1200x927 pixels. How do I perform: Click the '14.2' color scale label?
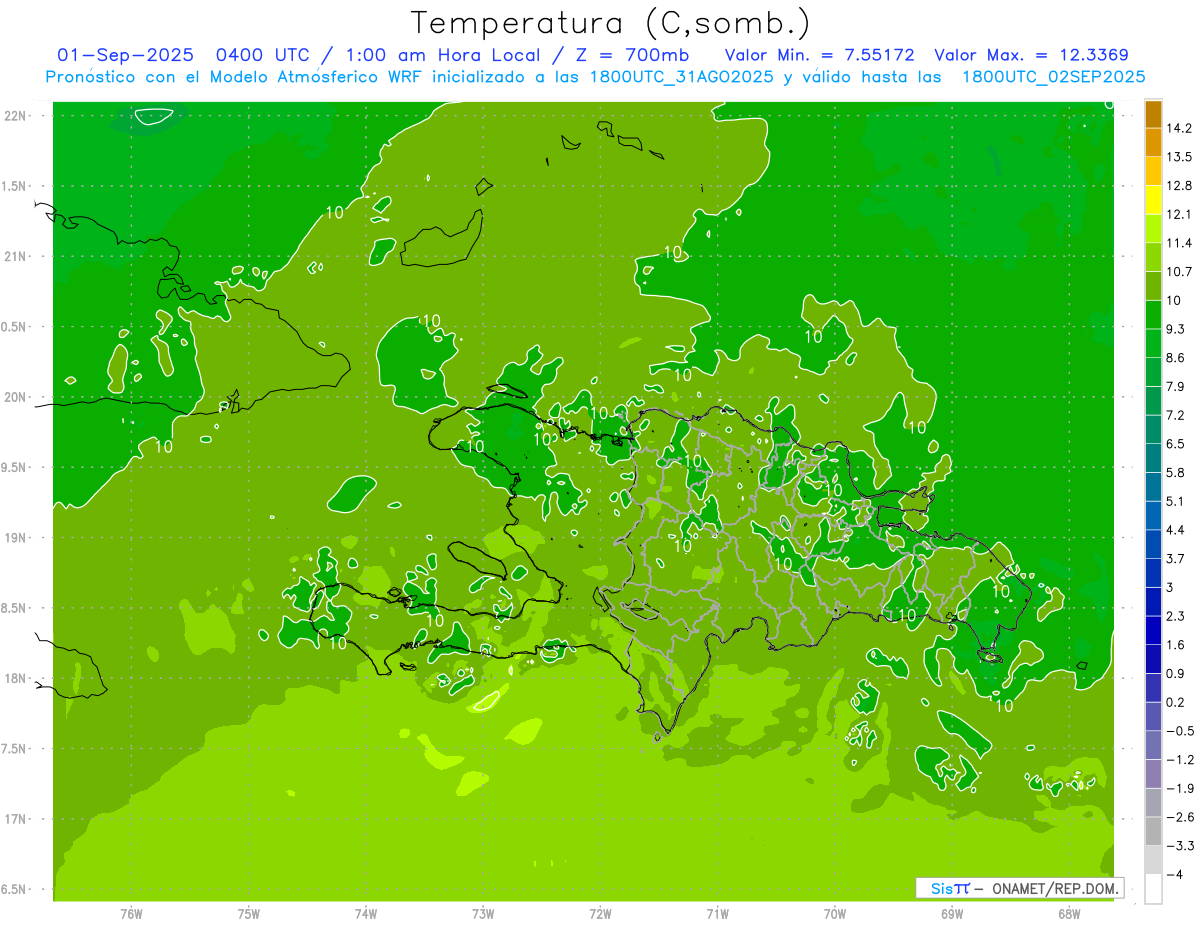(x=1180, y=128)
